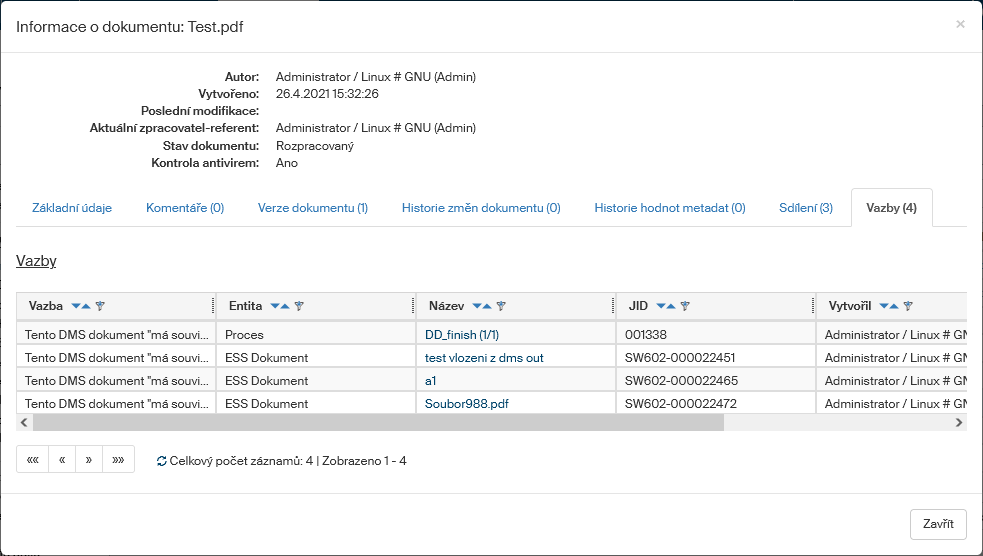This screenshot has width=983, height=556.
Task: Switch to the Základní údaje tab
Action: 72,208
